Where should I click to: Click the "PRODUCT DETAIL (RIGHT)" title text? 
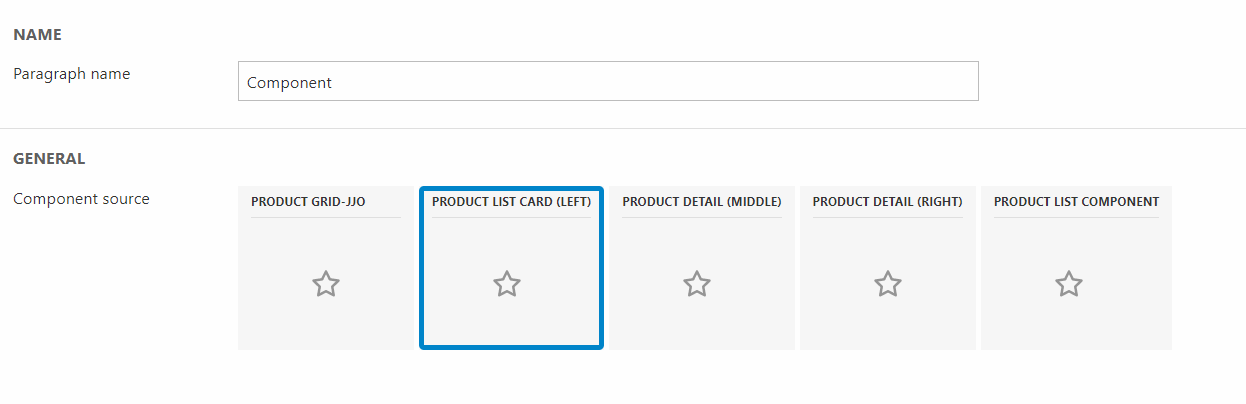(887, 202)
